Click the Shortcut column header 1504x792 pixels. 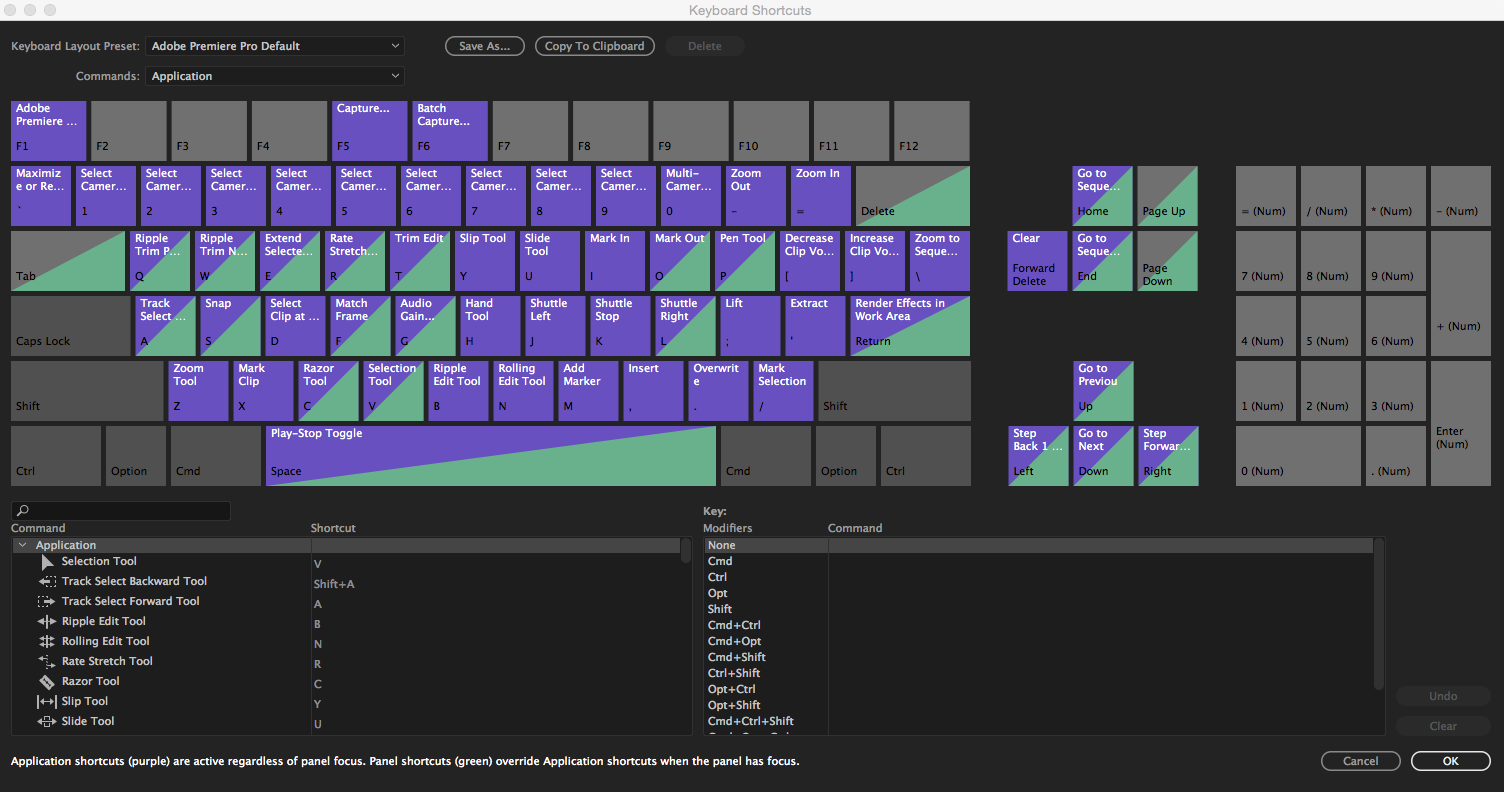click(x=333, y=528)
